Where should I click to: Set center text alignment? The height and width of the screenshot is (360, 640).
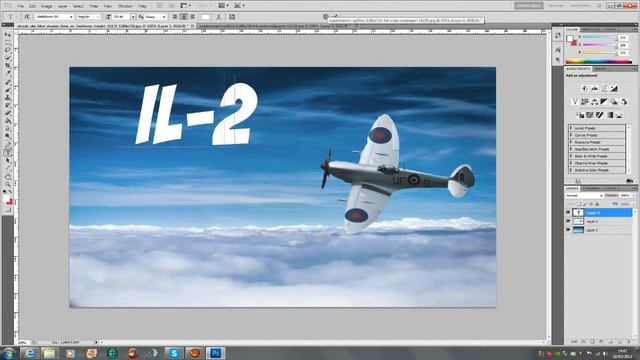184,17
